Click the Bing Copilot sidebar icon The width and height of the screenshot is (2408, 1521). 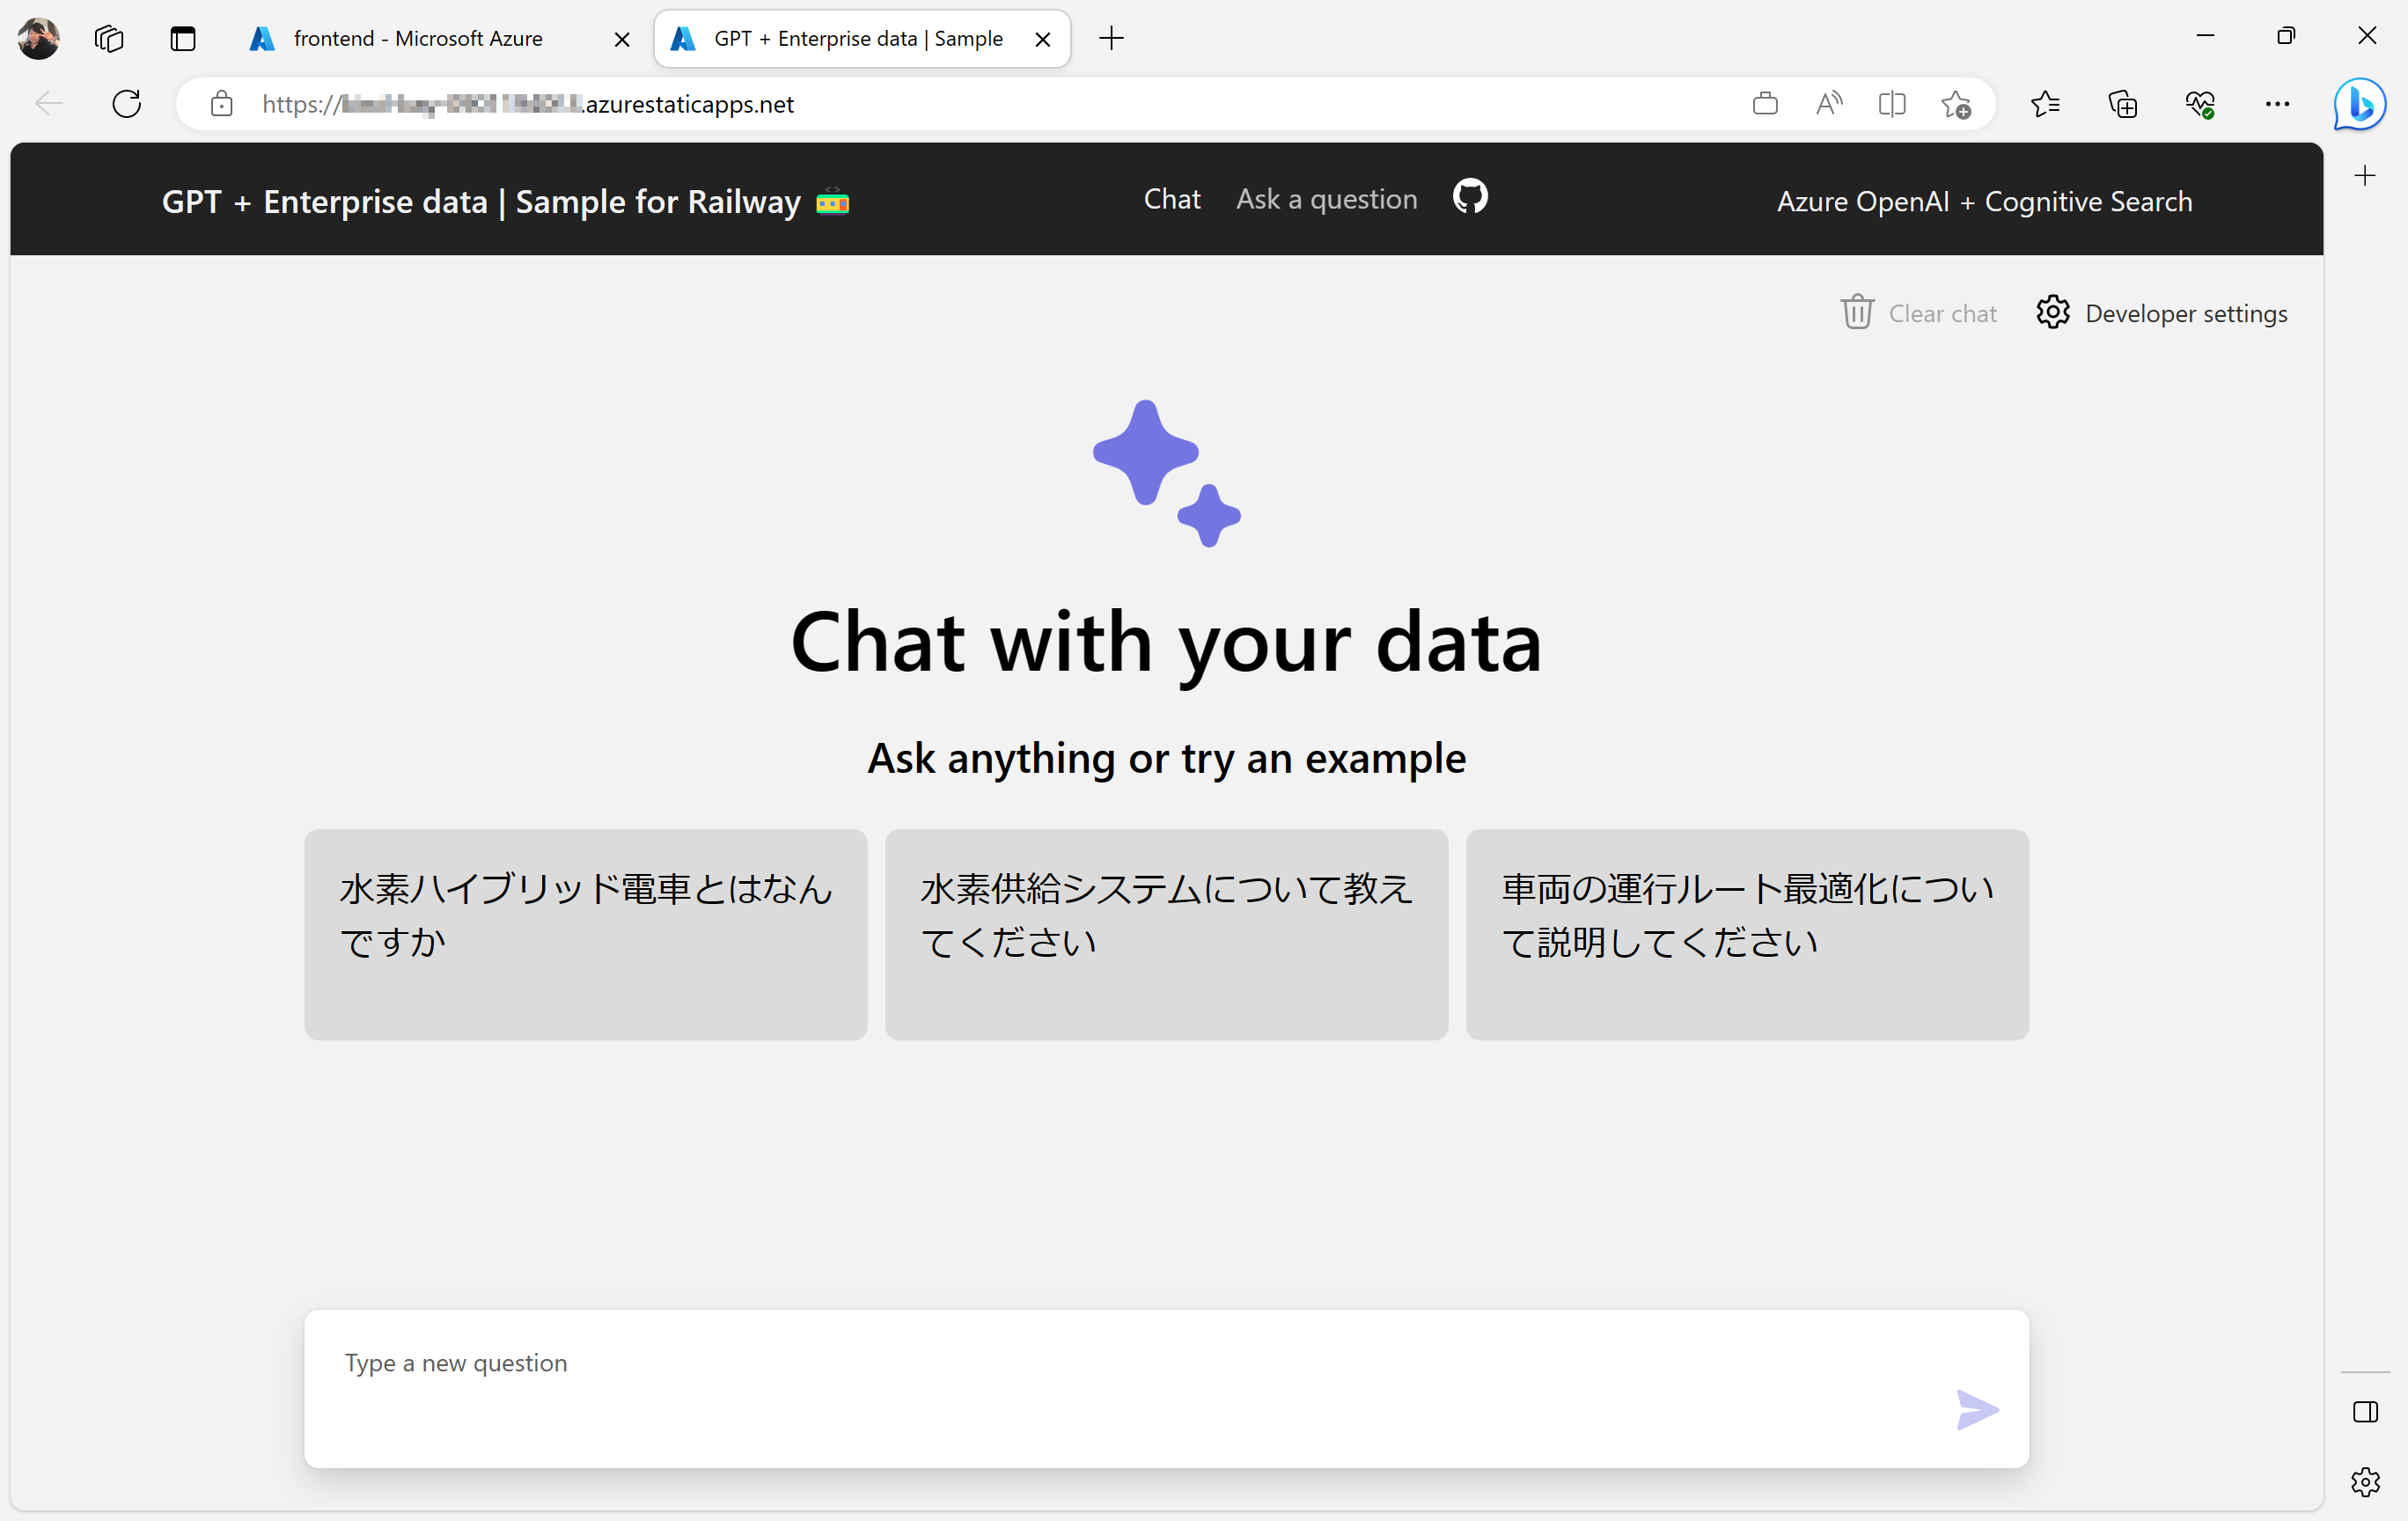[2359, 104]
